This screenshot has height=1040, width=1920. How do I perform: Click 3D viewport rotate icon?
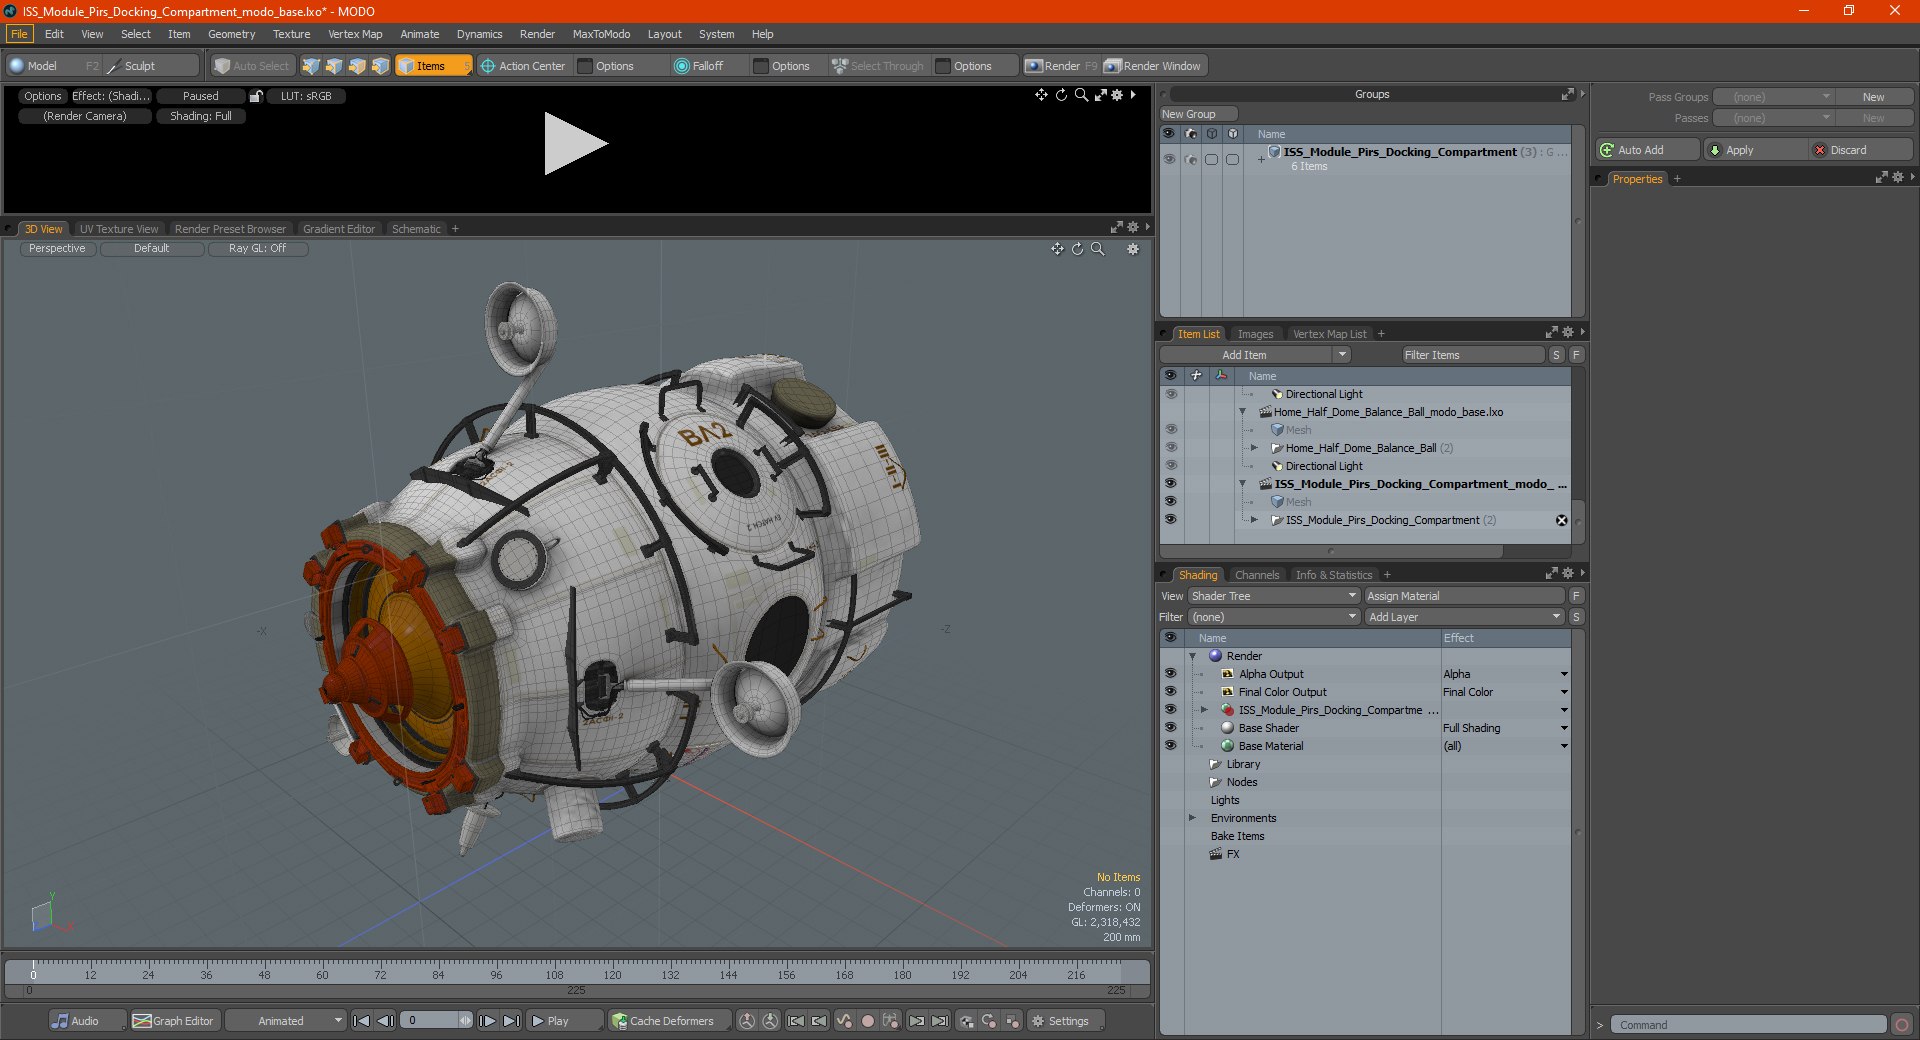tap(1077, 249)
